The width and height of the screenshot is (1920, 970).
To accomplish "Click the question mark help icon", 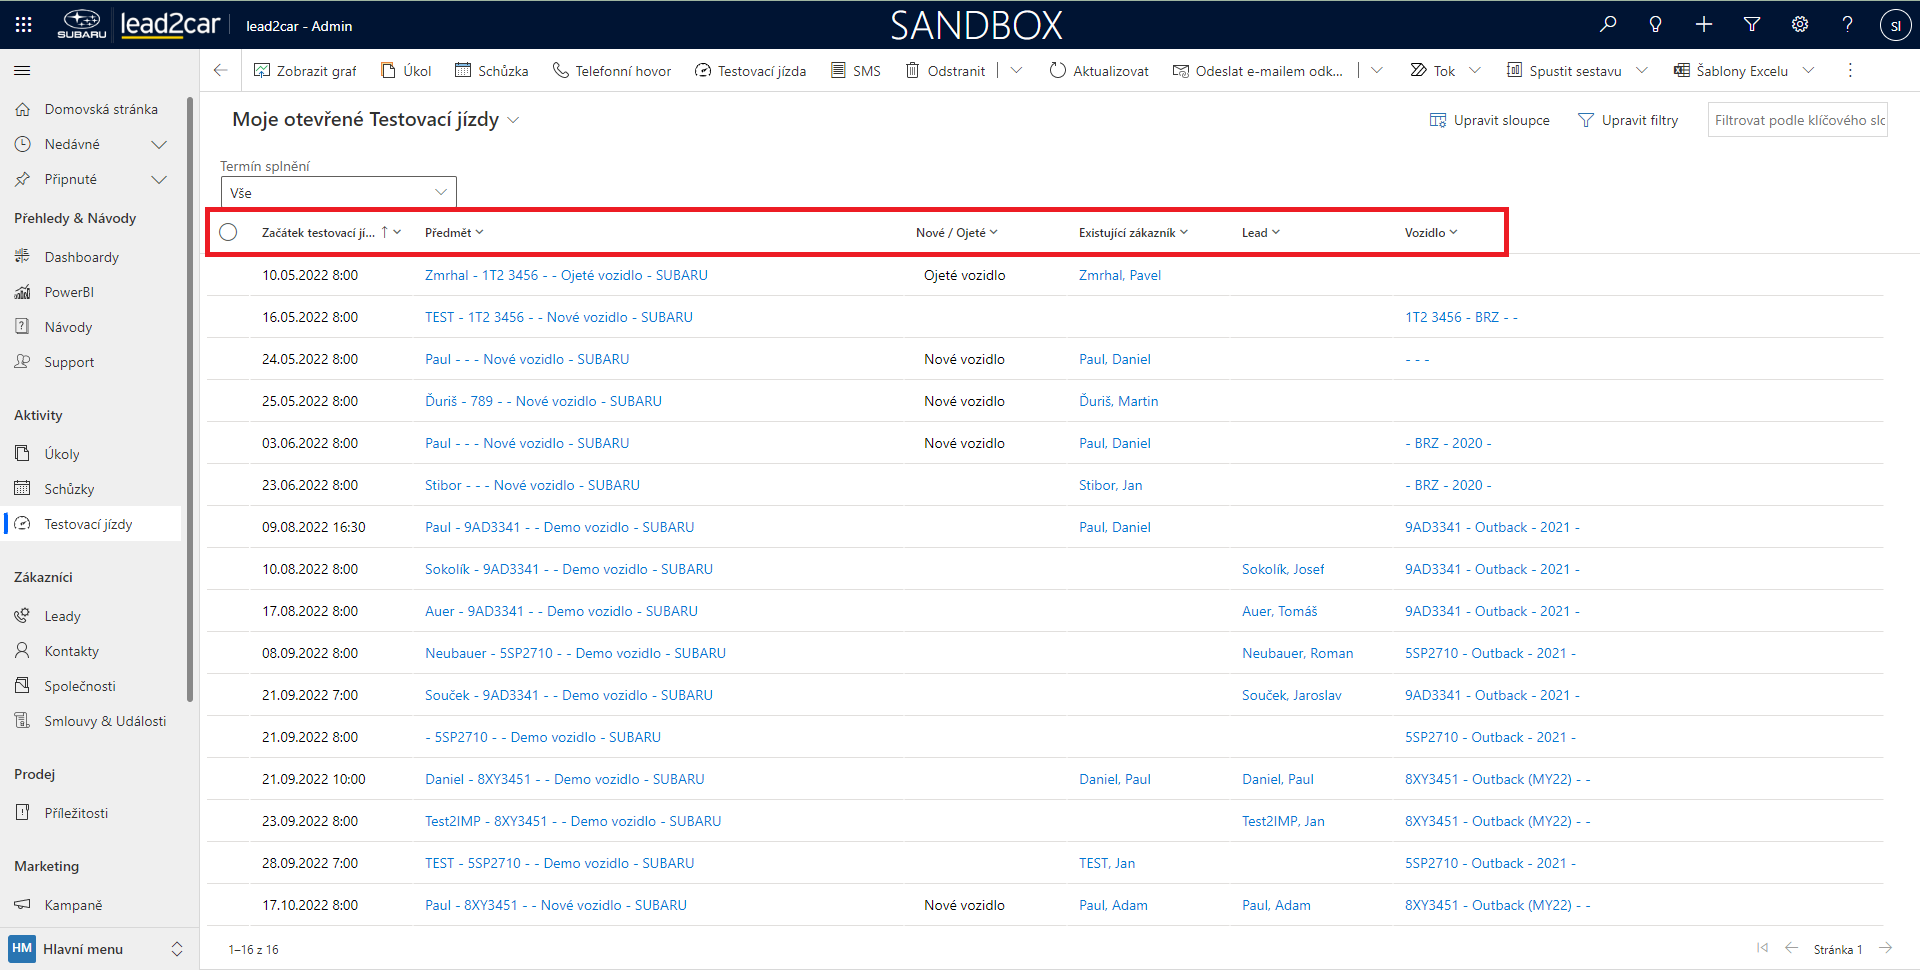I will click(1847, 25).
